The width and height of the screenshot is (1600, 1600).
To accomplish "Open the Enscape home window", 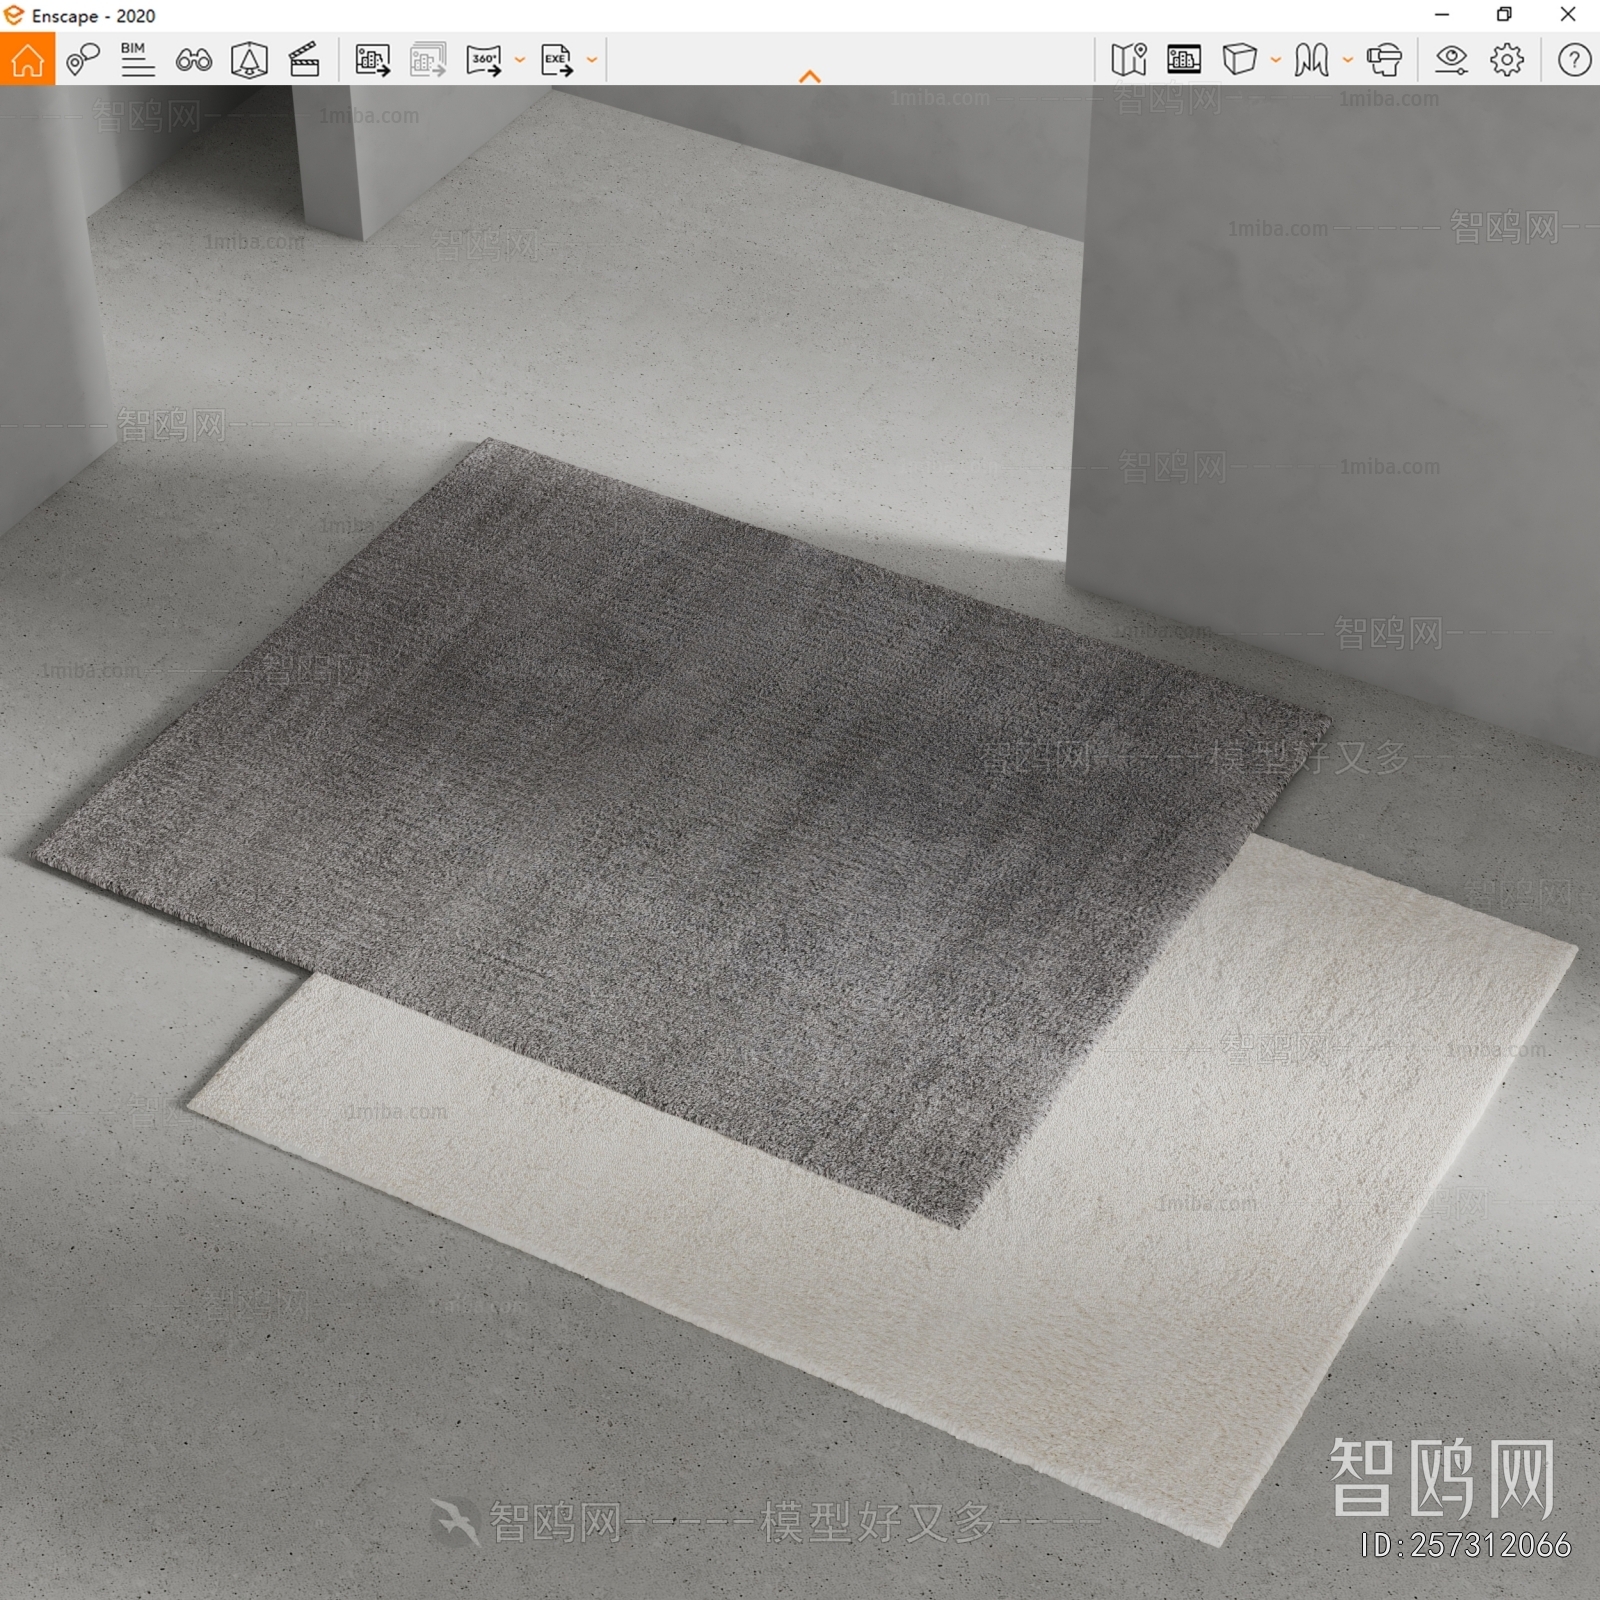I will coord(27,60).
